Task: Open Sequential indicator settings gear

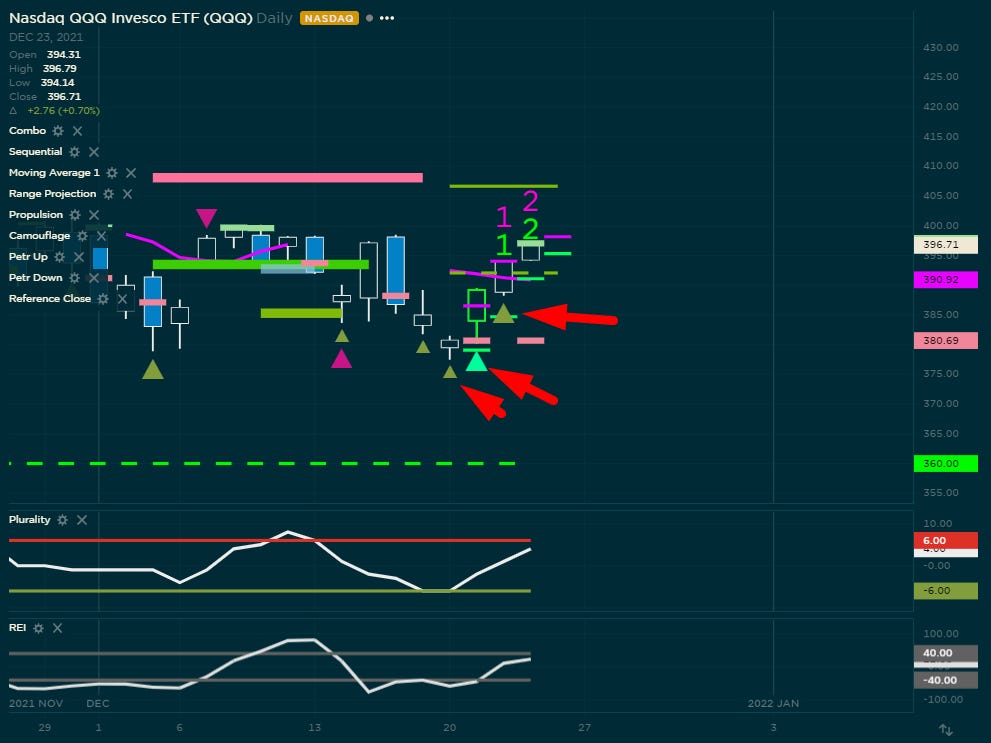Action: [x=75, y=152]
